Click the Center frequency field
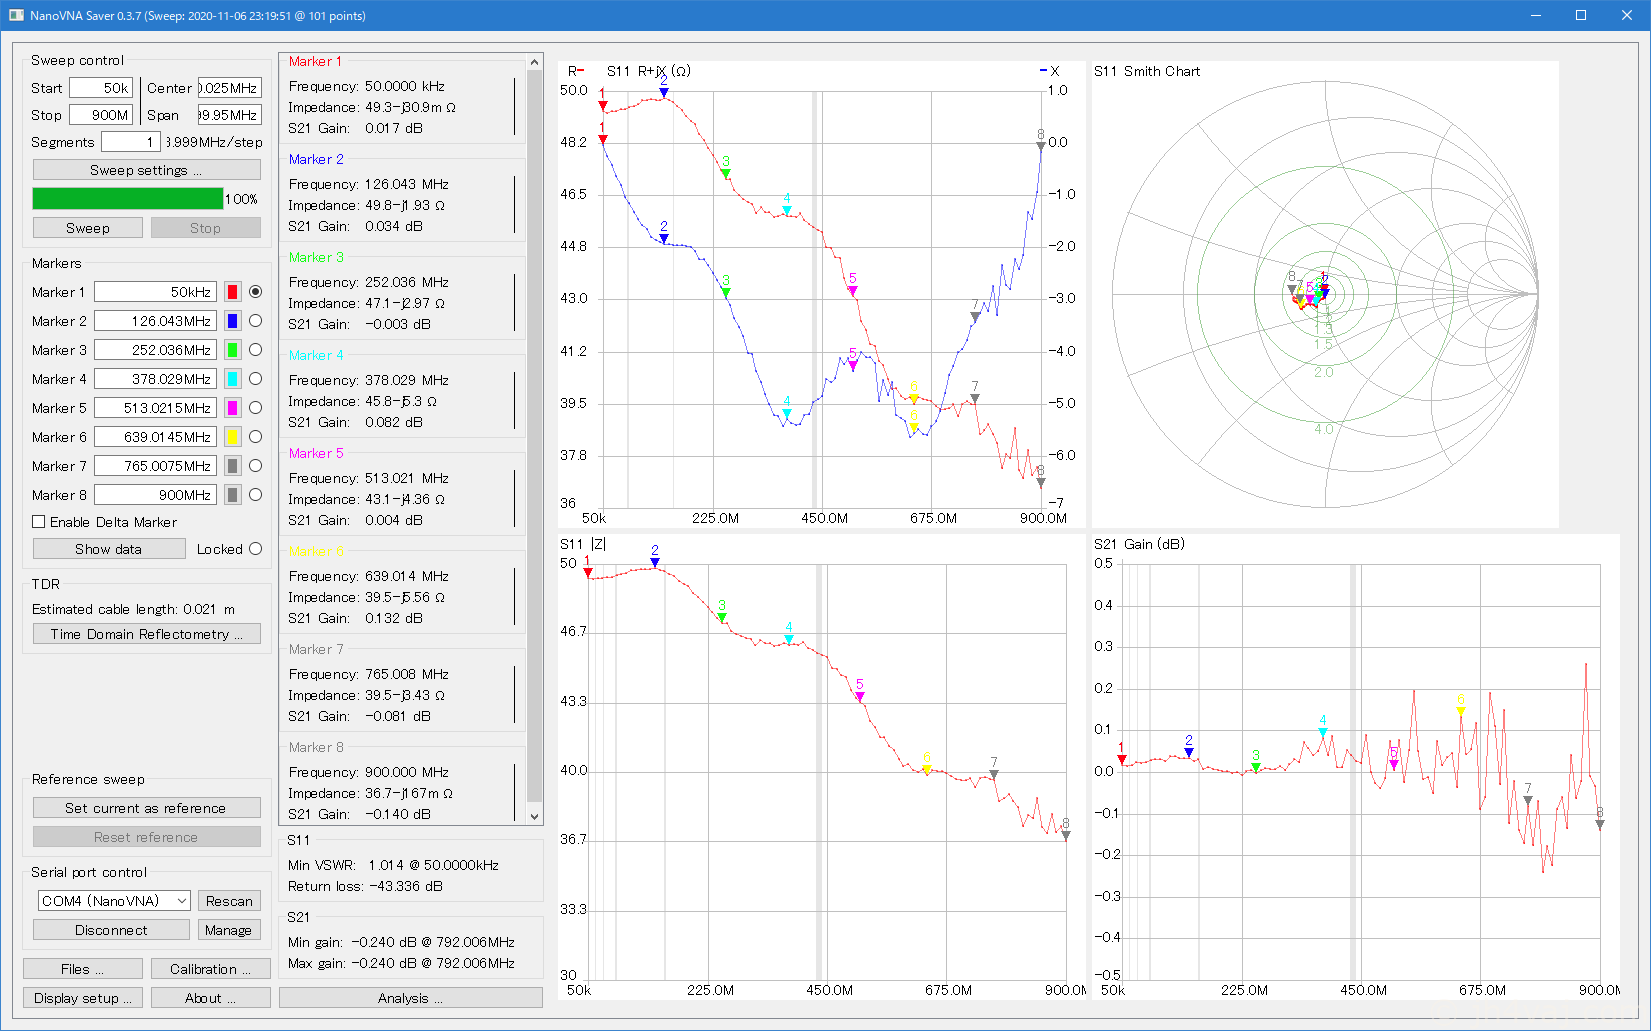This screenshot has height=1031, width=1651. 230,88
